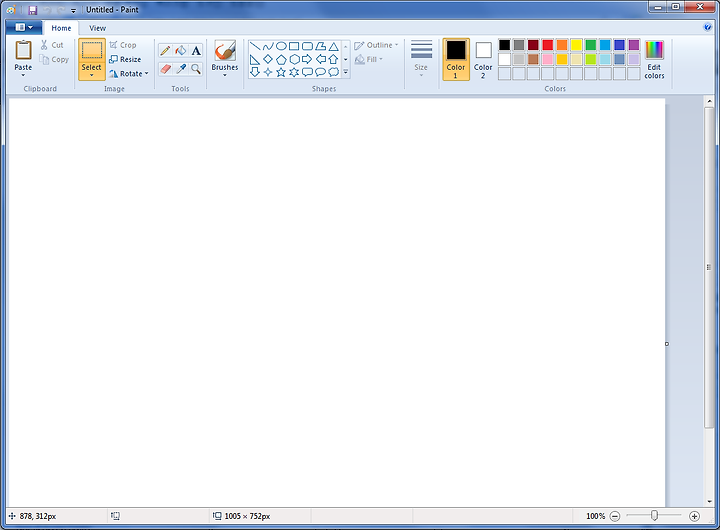Switch to the View tab
Screen dimensions: 720x530
97,28
